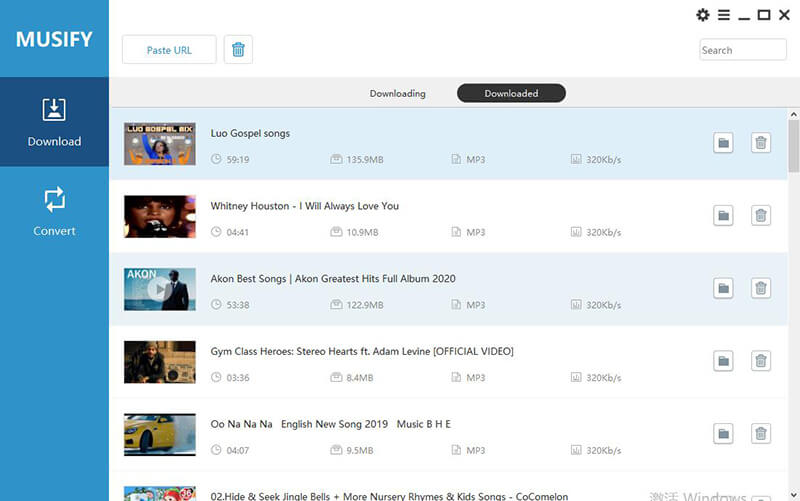The height and width of the screenshot is (501, 800).
Task: Click MP3 format of Luo Gospel songs
Action: pyautogui.click(x=476, y=160)
